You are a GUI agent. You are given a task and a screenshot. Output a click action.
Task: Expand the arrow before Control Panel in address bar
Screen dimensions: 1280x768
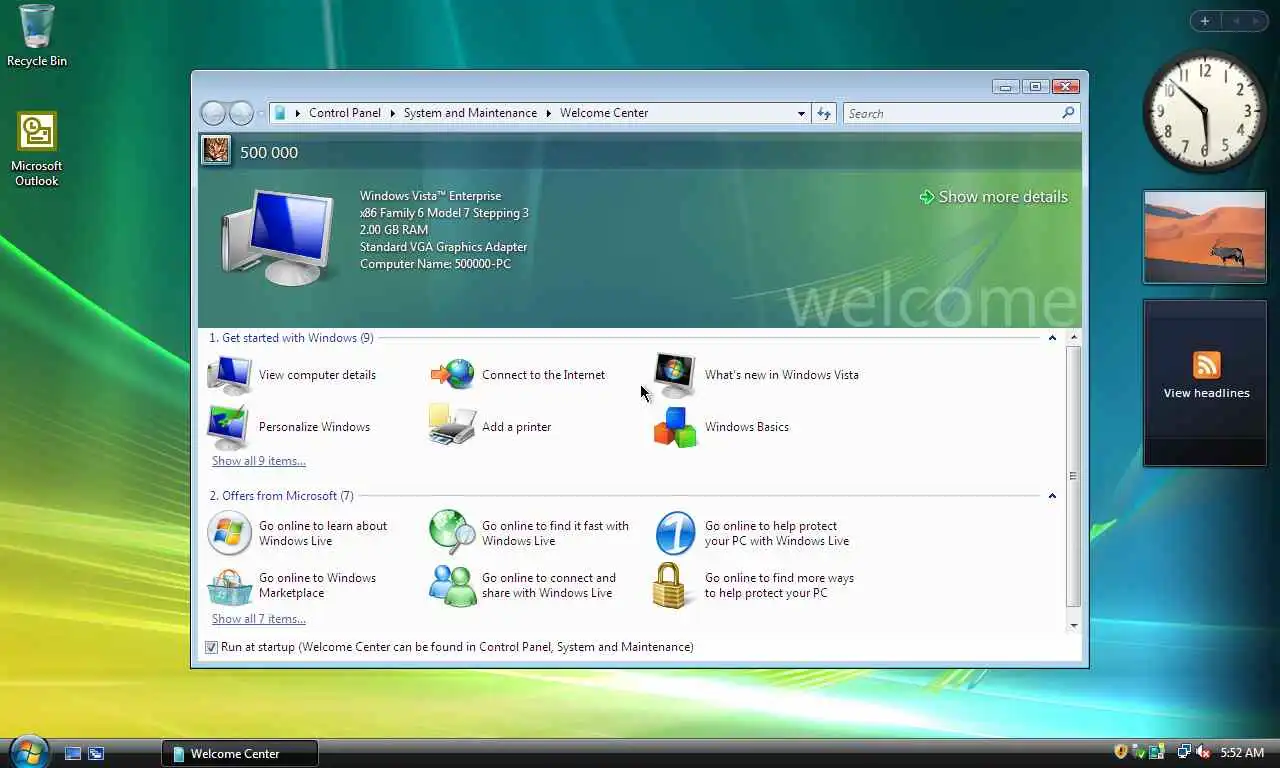(297, 113)
